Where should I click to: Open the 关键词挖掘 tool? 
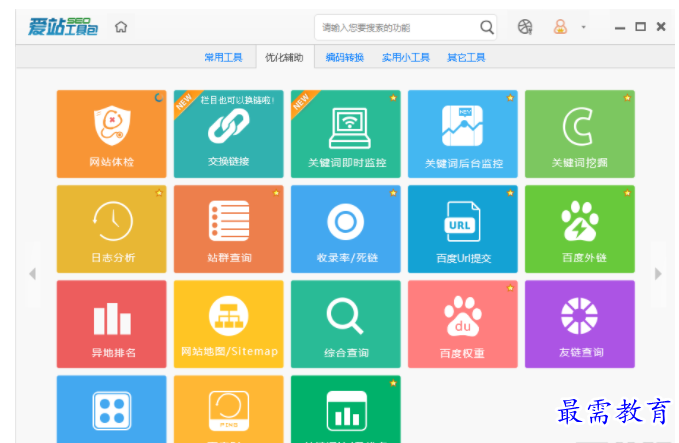pos(580,134)
